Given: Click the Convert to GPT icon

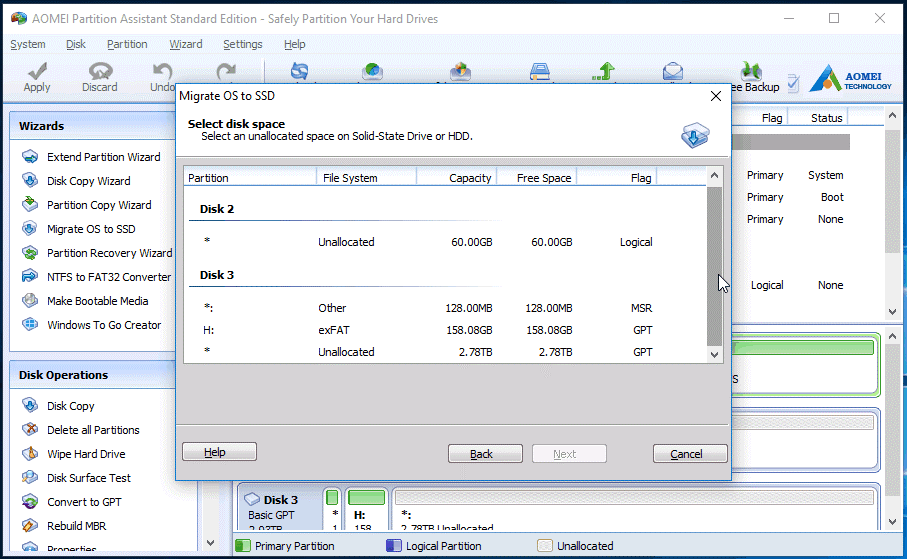Looking at the screenshot, I should click(30, 502).
